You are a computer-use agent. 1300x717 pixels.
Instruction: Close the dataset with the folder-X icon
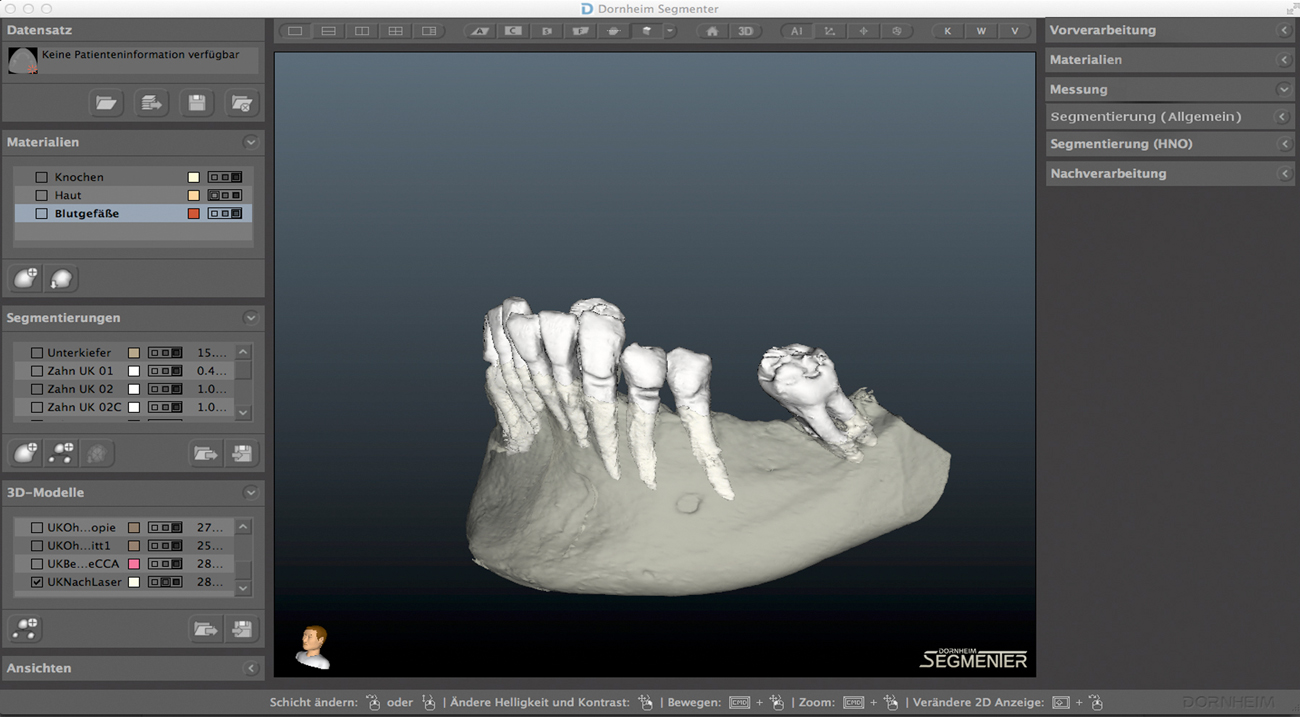[241, 103]
